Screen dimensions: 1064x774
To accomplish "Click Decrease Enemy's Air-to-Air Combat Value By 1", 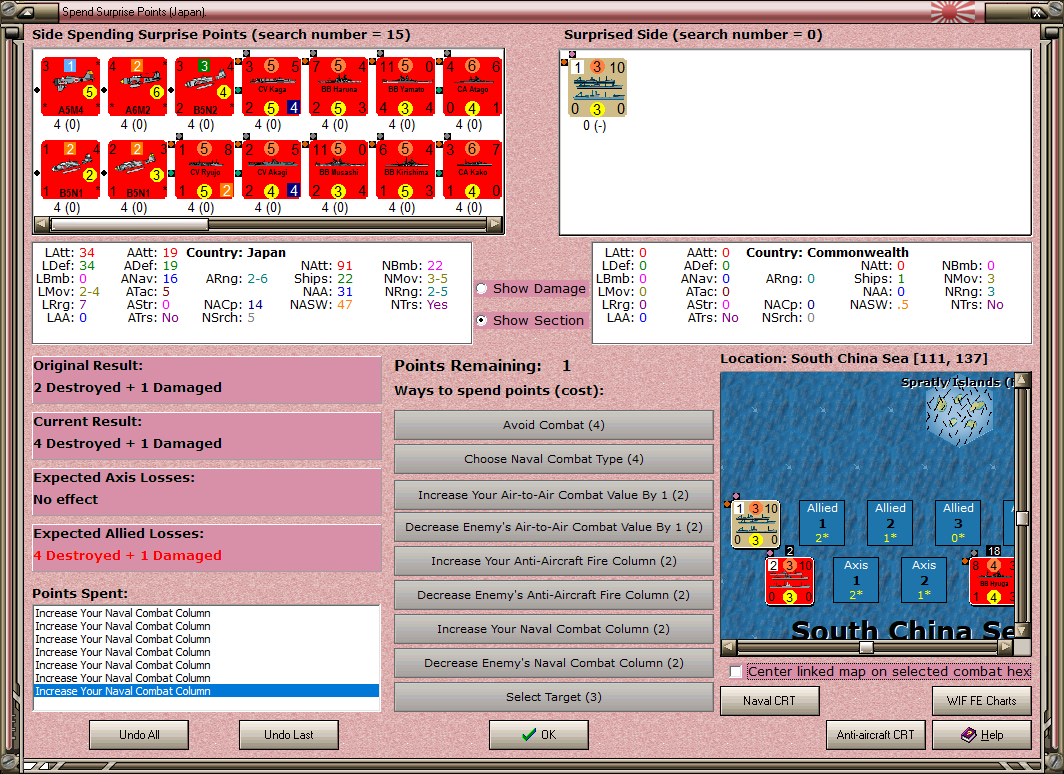I will (554, 527).
